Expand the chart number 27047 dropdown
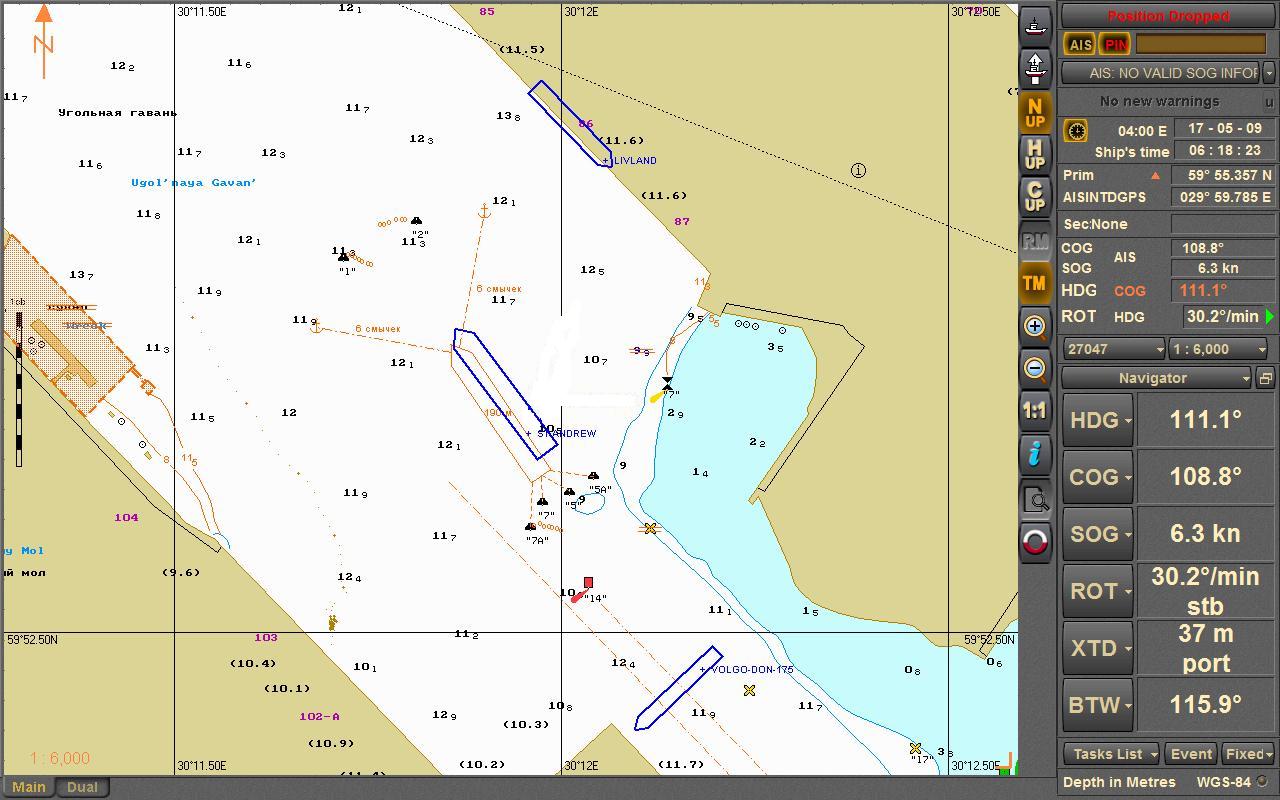 click(x=1114, y=349)
